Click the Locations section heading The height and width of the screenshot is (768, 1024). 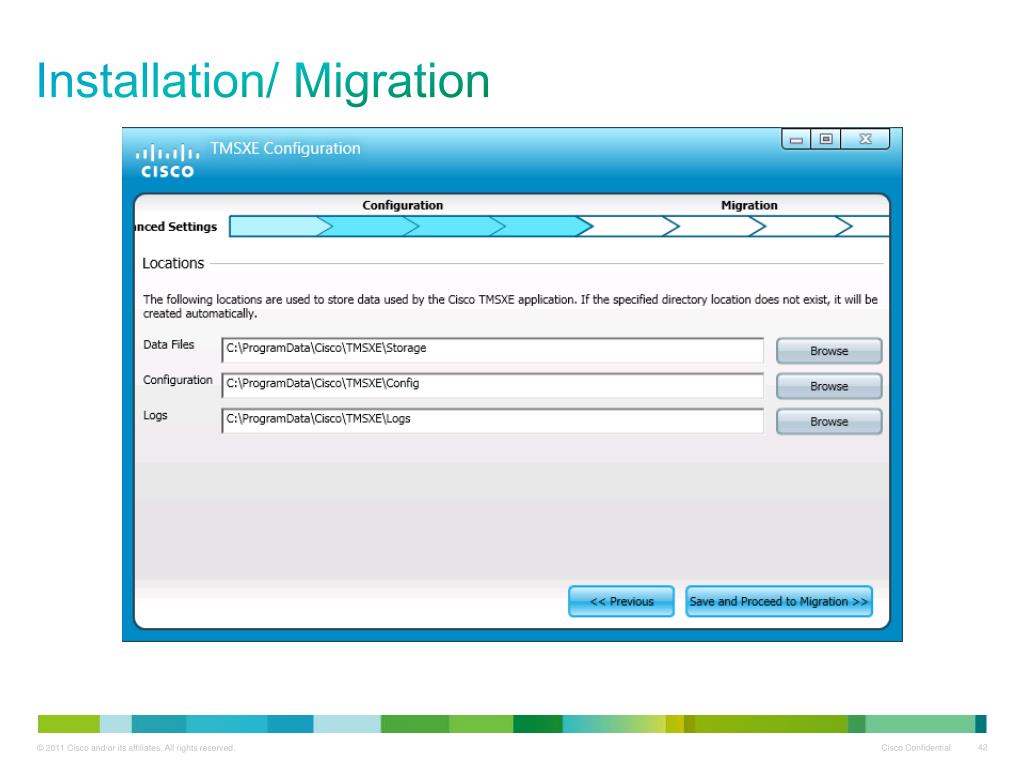(173, 263)
